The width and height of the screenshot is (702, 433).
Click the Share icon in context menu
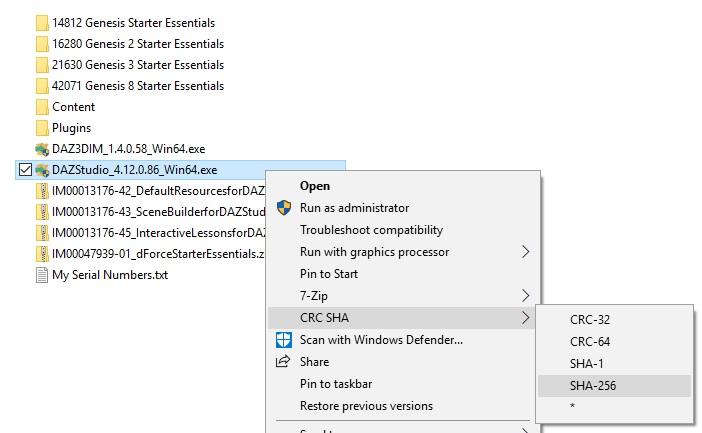click(x=283, y=362)
